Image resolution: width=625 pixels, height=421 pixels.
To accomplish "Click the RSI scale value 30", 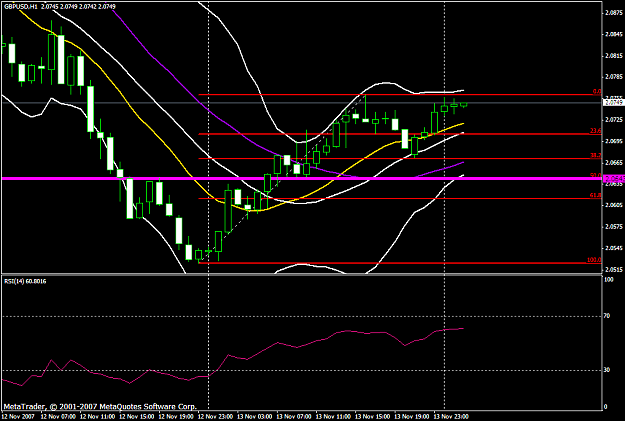I will tap(607, 370).
